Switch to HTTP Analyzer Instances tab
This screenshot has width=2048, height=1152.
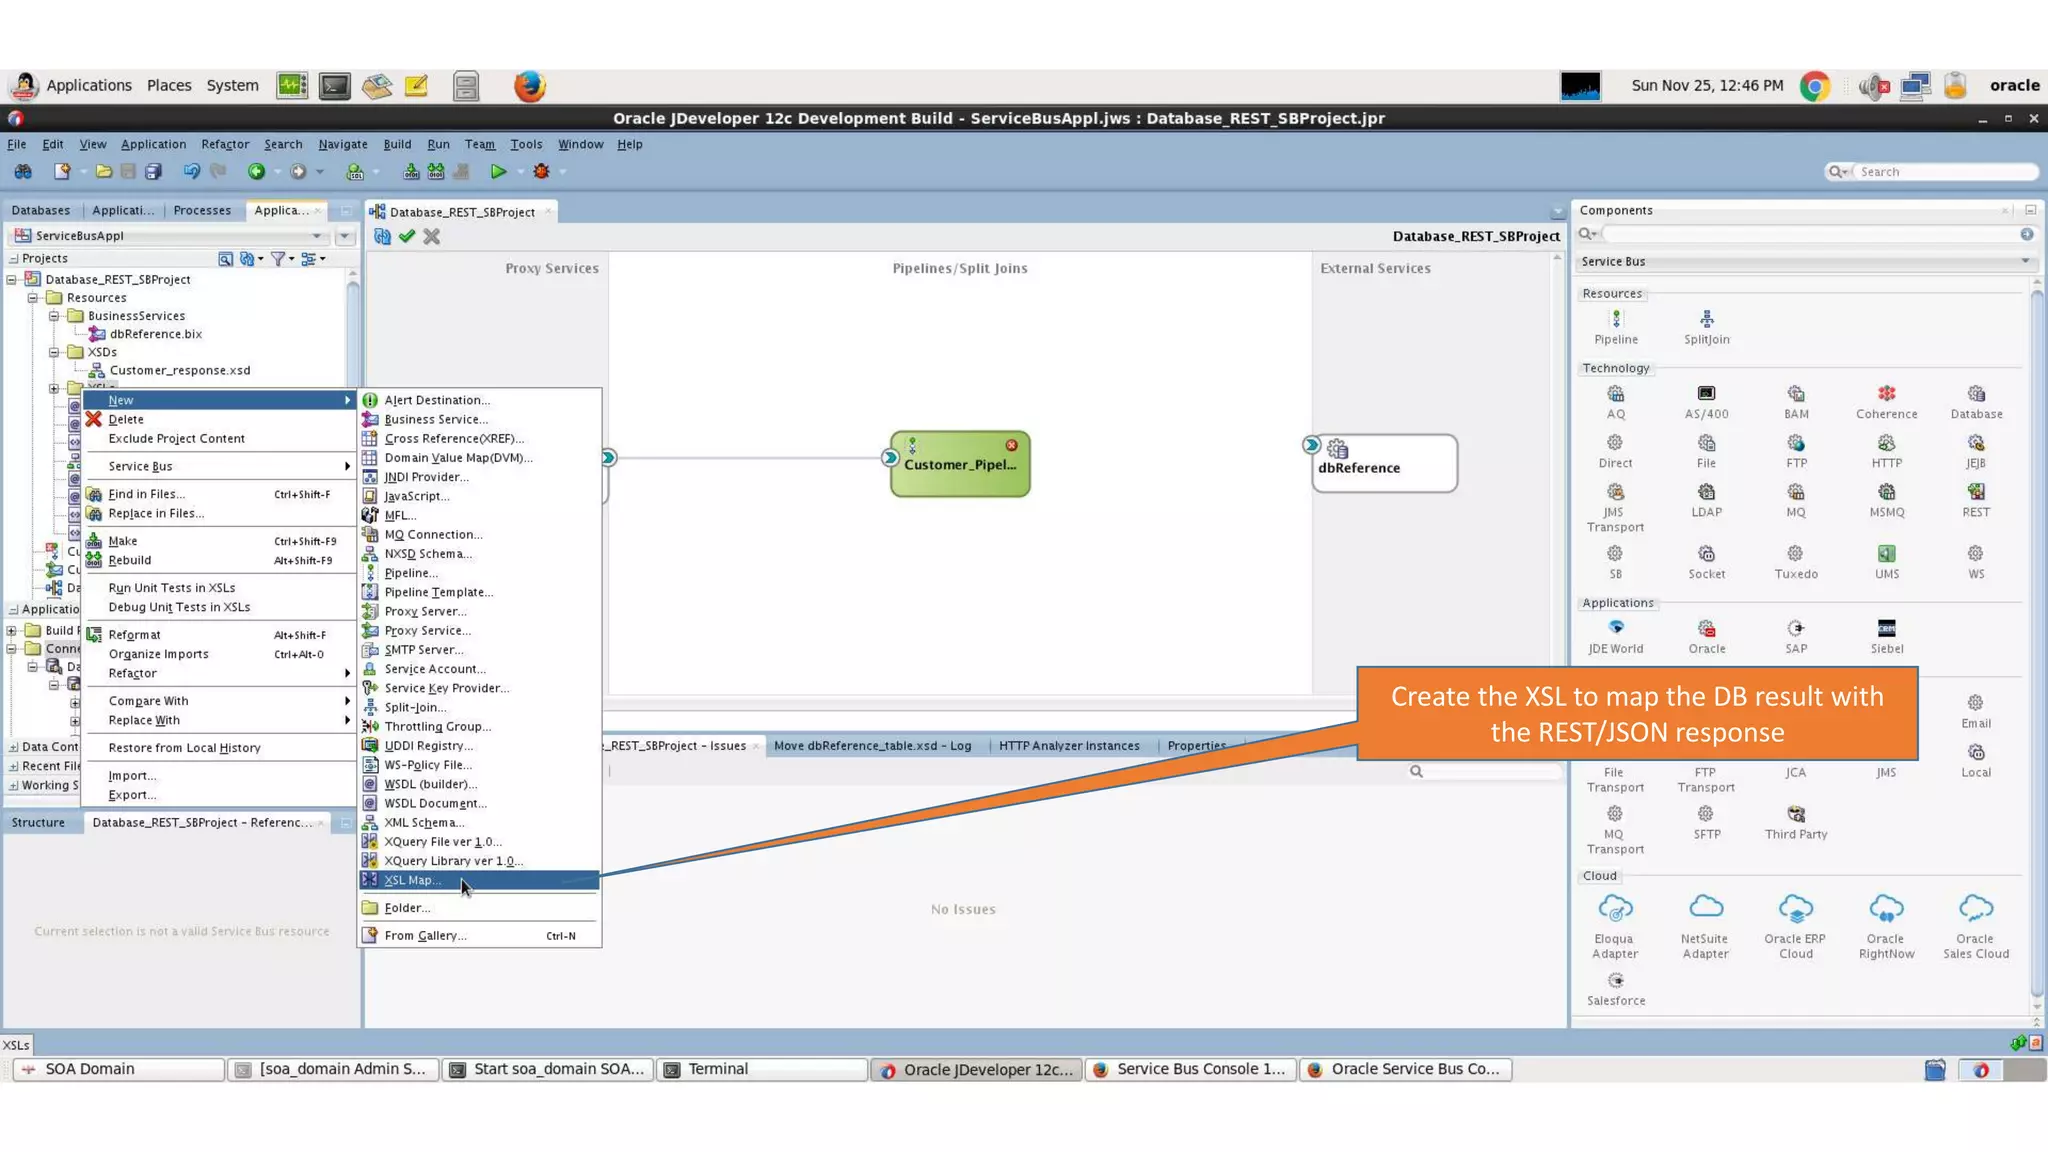pos(1069,746)
